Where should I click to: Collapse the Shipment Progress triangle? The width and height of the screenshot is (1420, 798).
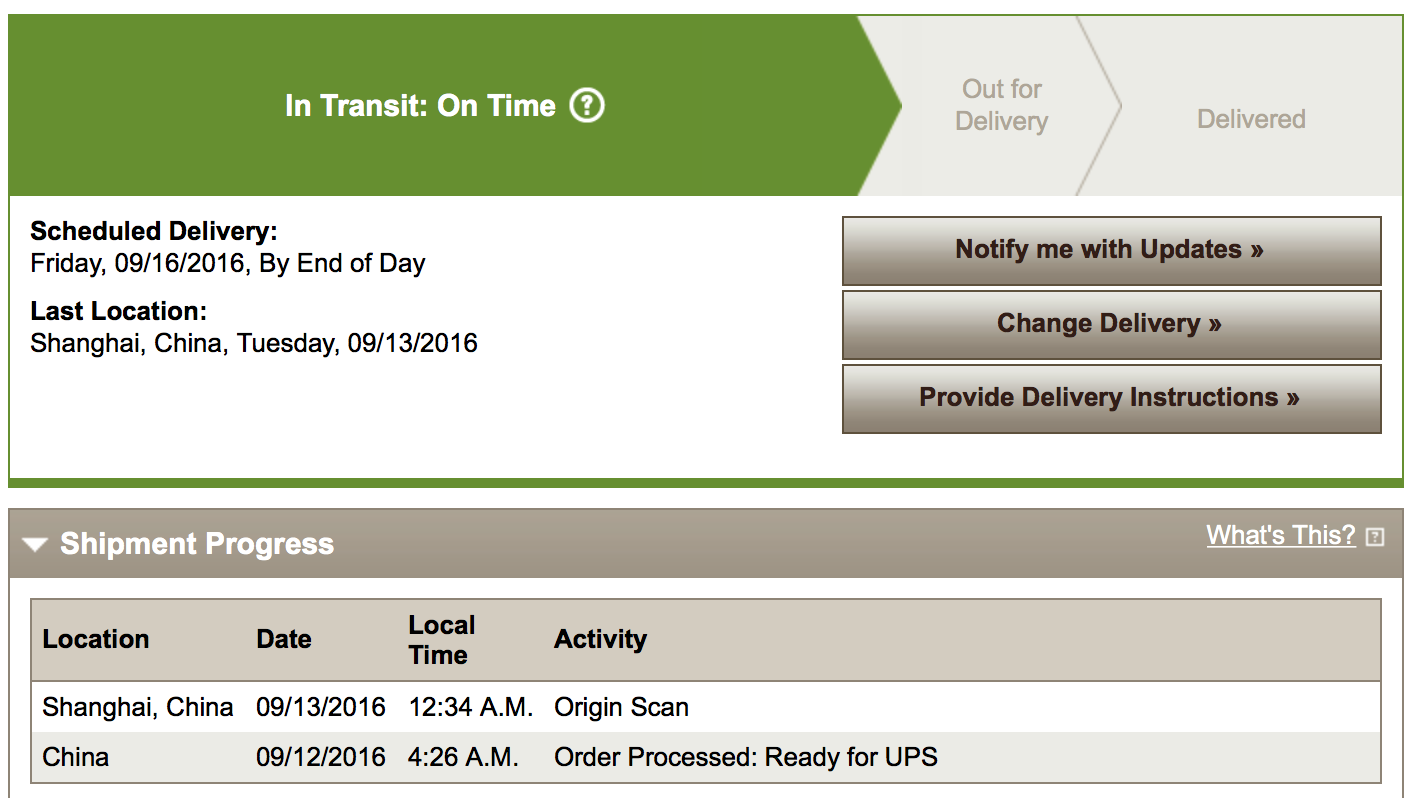tap(36, 545)
